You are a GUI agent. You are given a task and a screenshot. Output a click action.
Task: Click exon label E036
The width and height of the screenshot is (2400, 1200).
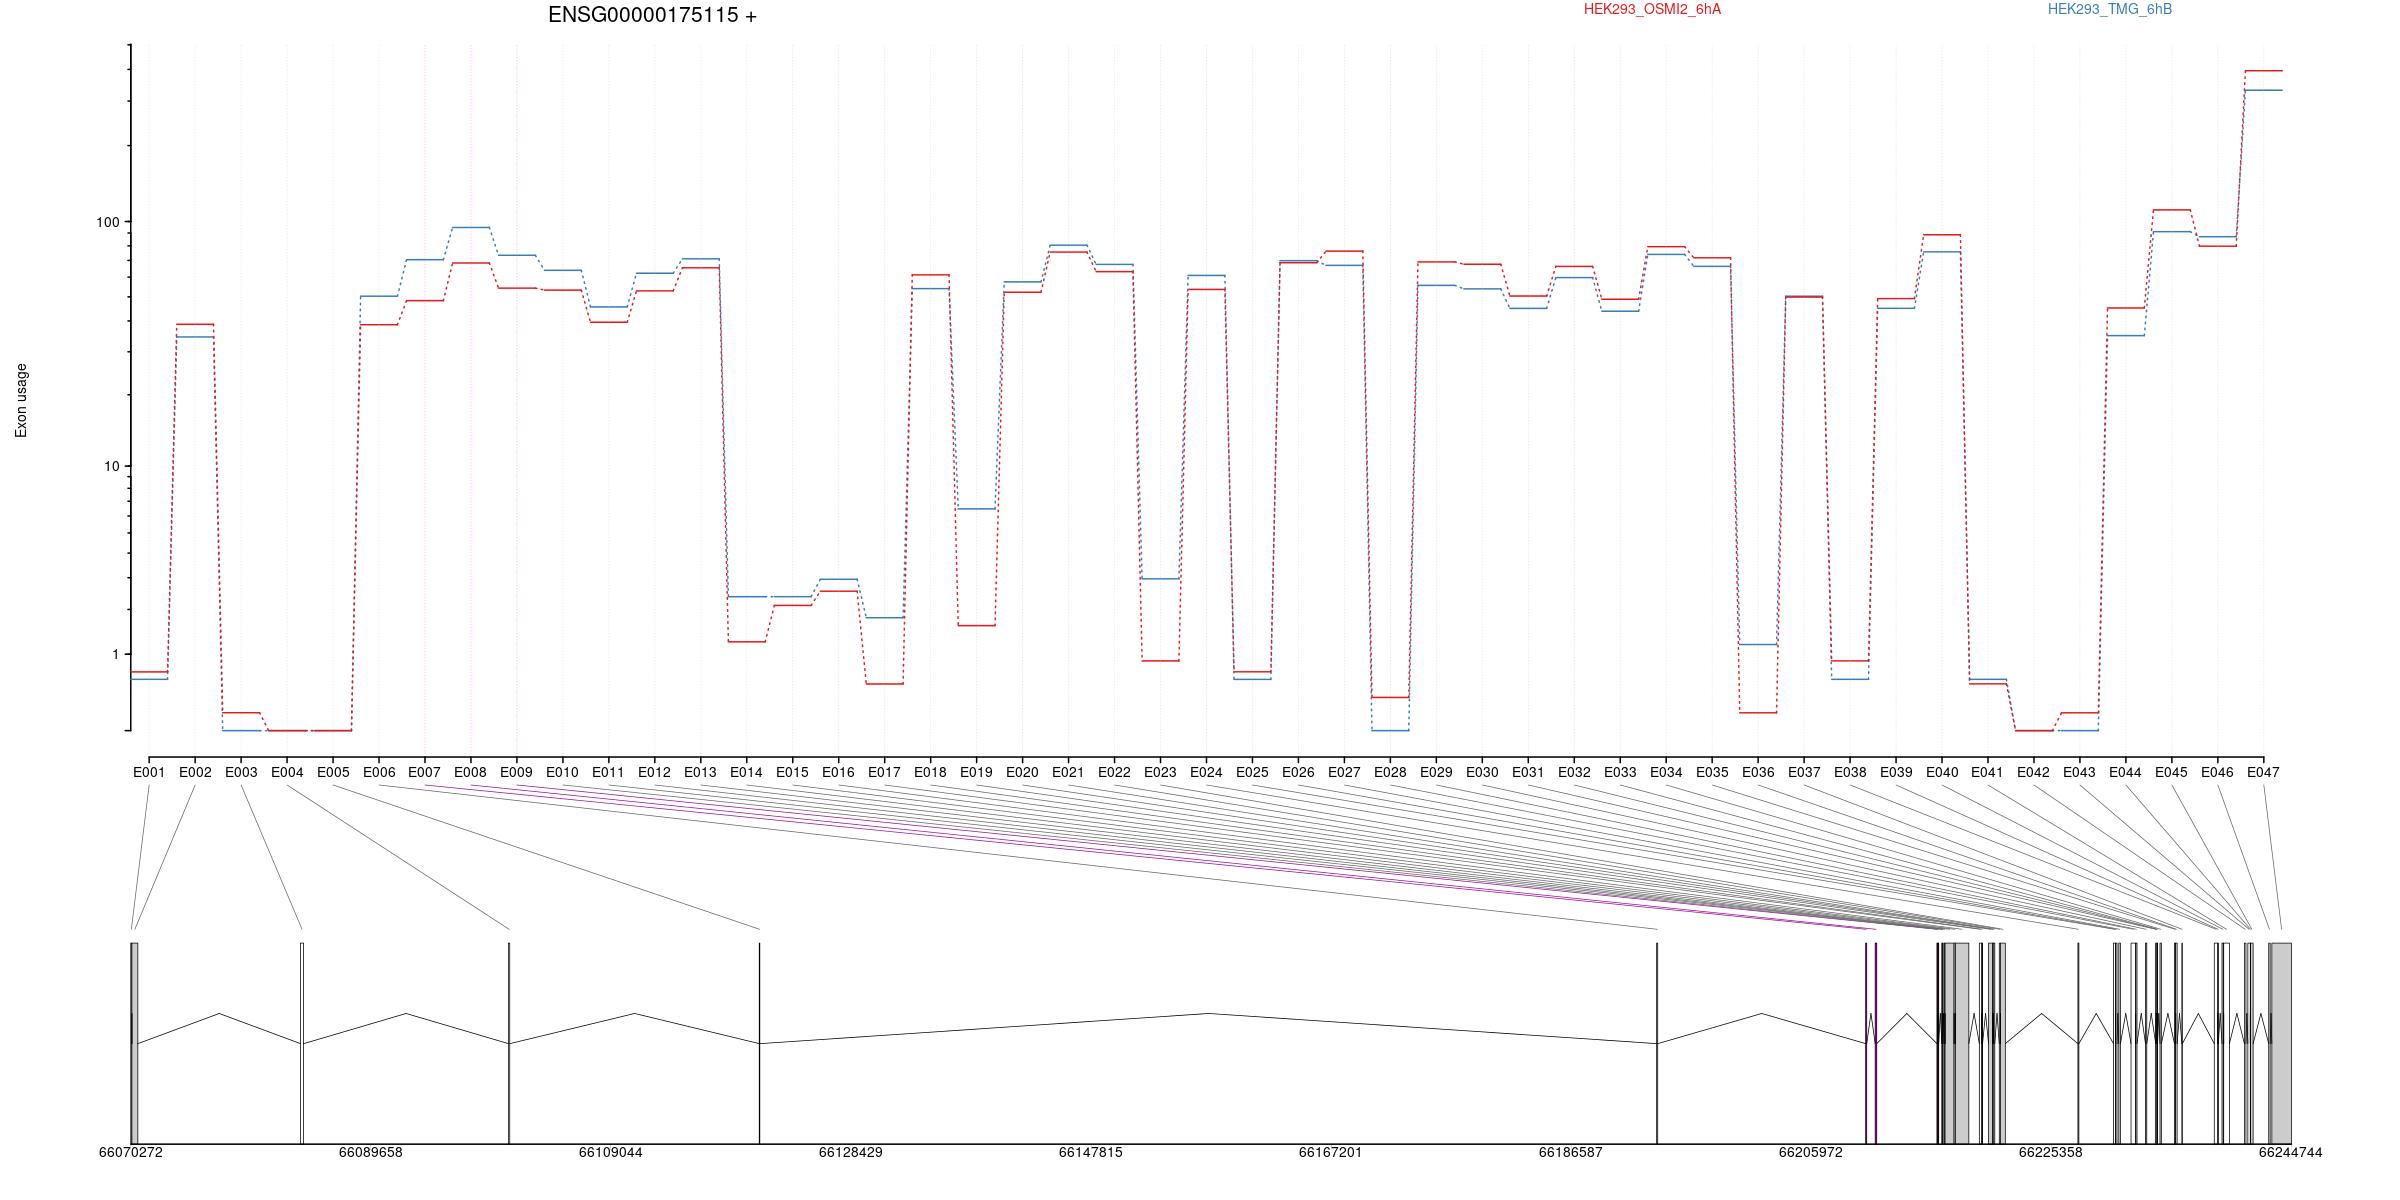pyautogui.click(x=1759, y=772)
